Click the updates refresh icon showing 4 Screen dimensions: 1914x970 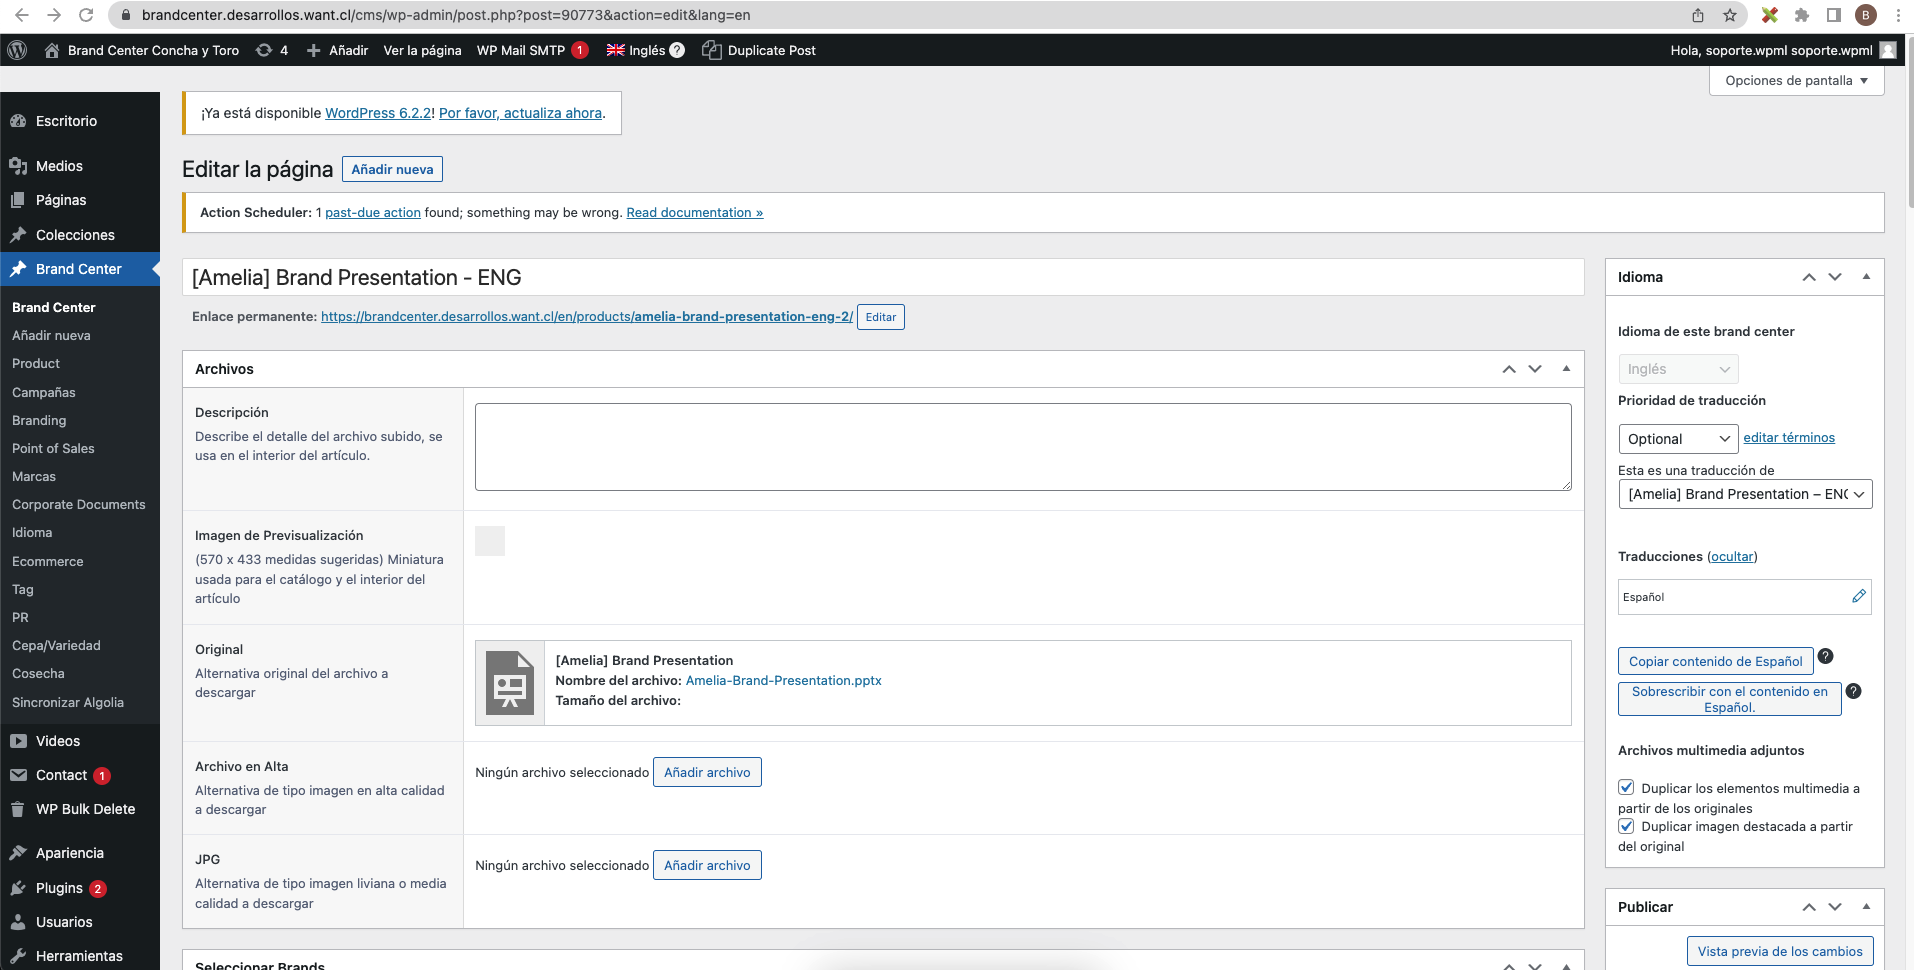click(x=264, y=50)
